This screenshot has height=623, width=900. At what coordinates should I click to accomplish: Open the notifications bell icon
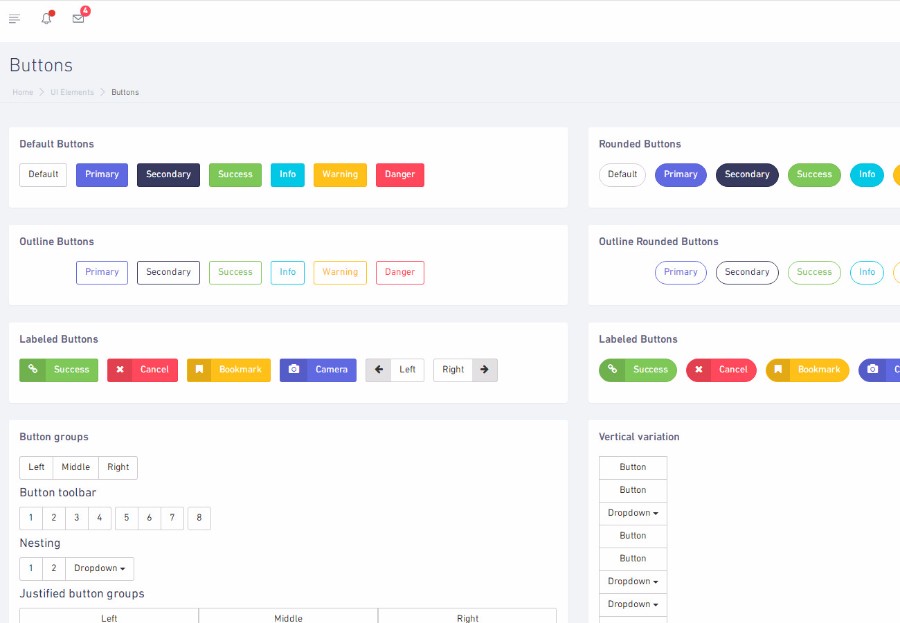46,18
